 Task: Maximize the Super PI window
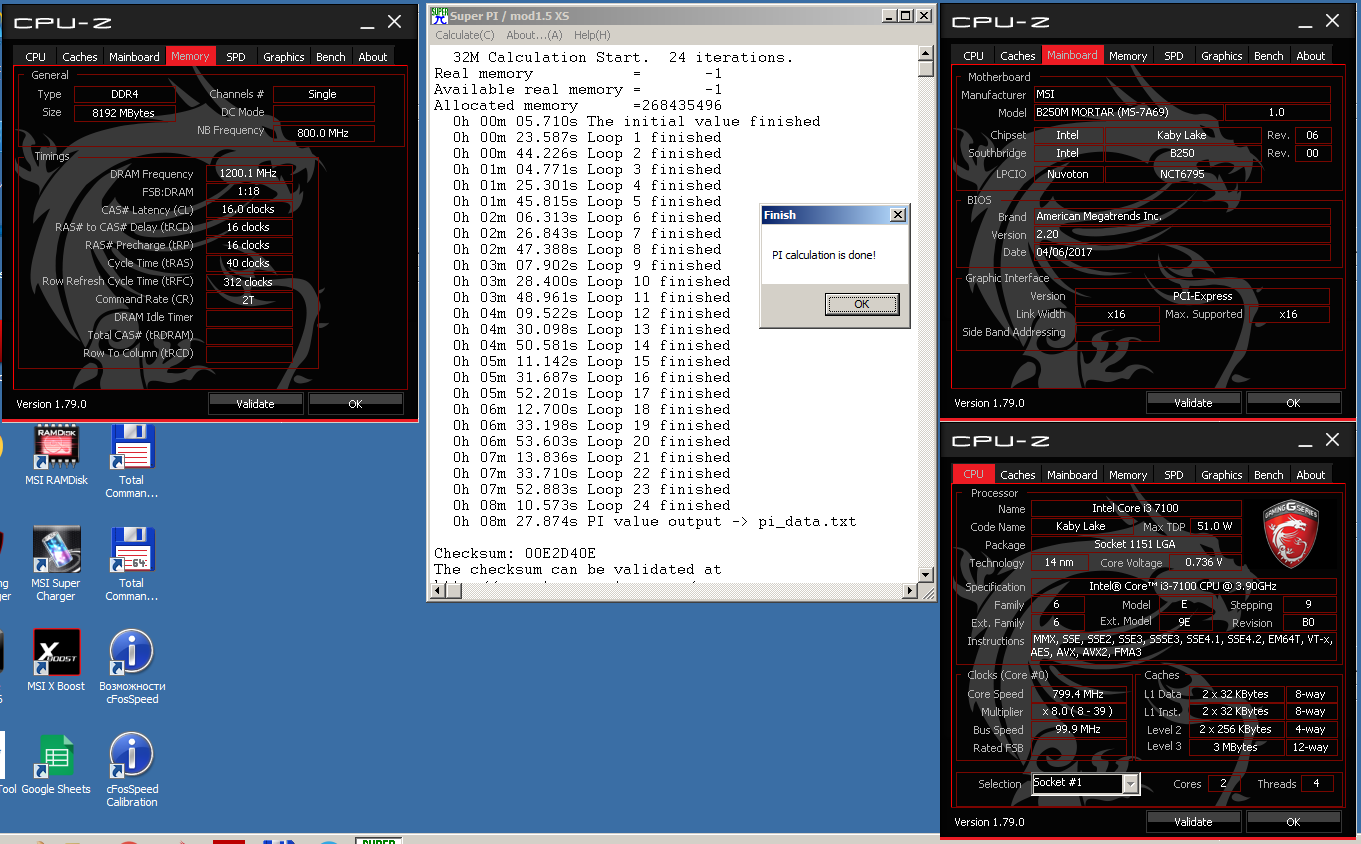pyautogui.click(x=905, y=15)
